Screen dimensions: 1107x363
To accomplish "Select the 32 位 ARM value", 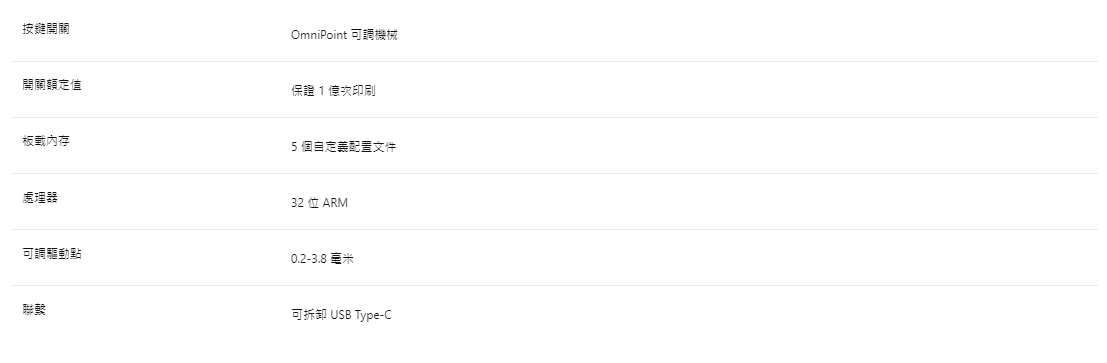I will click(x=319, y=203).
